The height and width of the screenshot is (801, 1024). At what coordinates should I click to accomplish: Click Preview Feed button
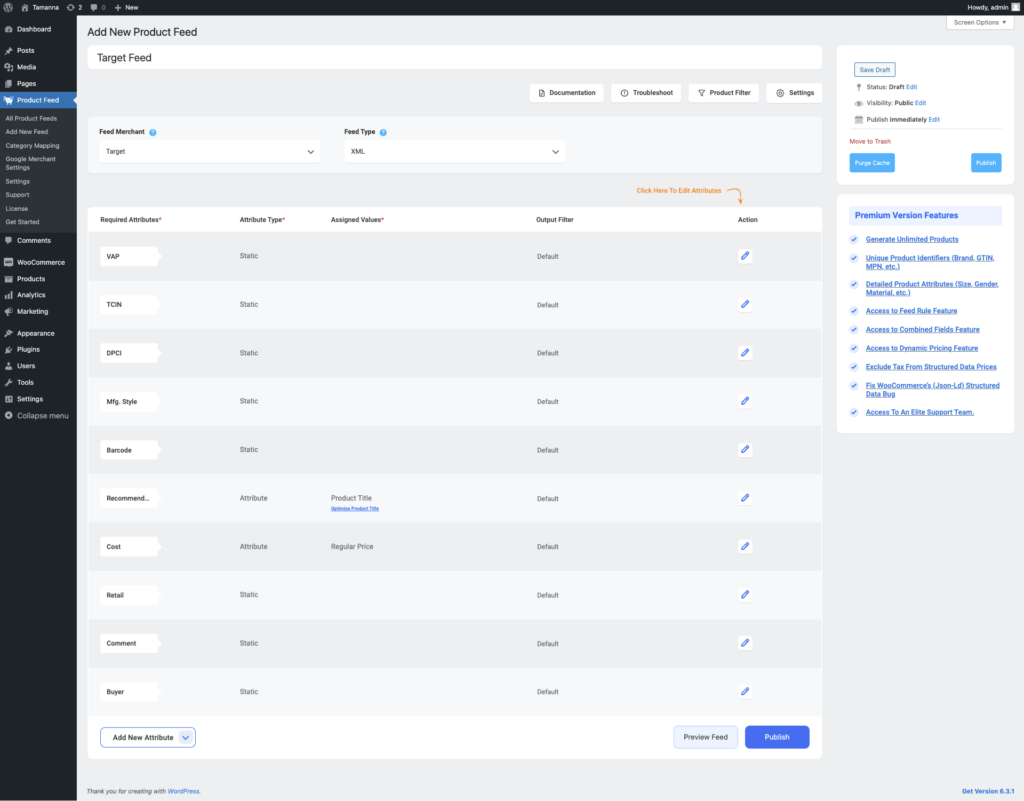click(705, 737)
